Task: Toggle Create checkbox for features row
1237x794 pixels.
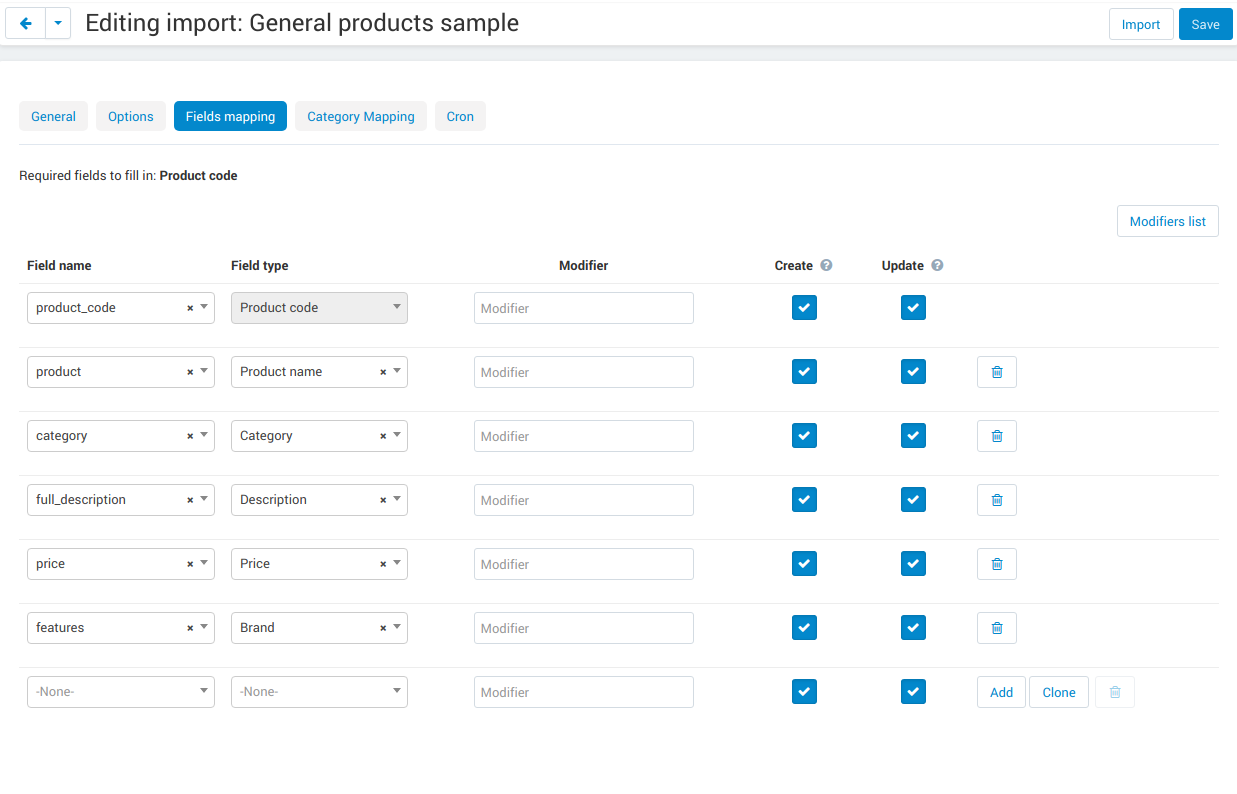Action: click(x=804, y=627)
